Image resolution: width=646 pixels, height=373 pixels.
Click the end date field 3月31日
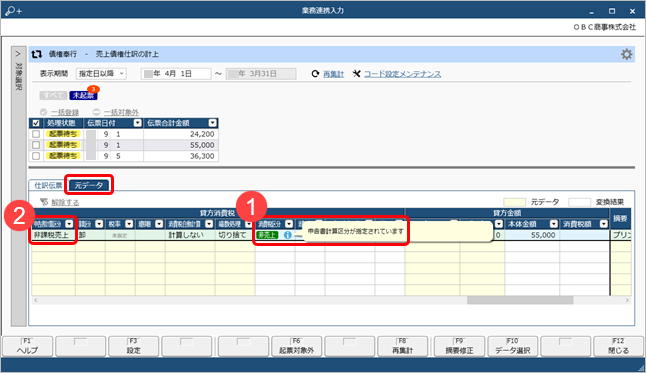click(x=261, y=74)
